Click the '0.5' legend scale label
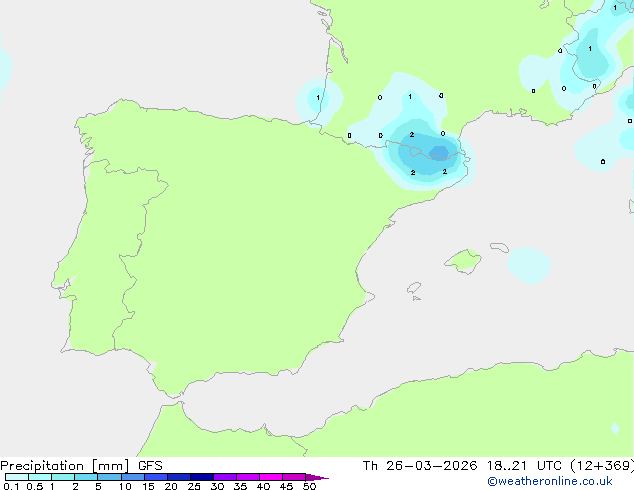The height and width of the screenshot is (490, 634). [35, 486]
